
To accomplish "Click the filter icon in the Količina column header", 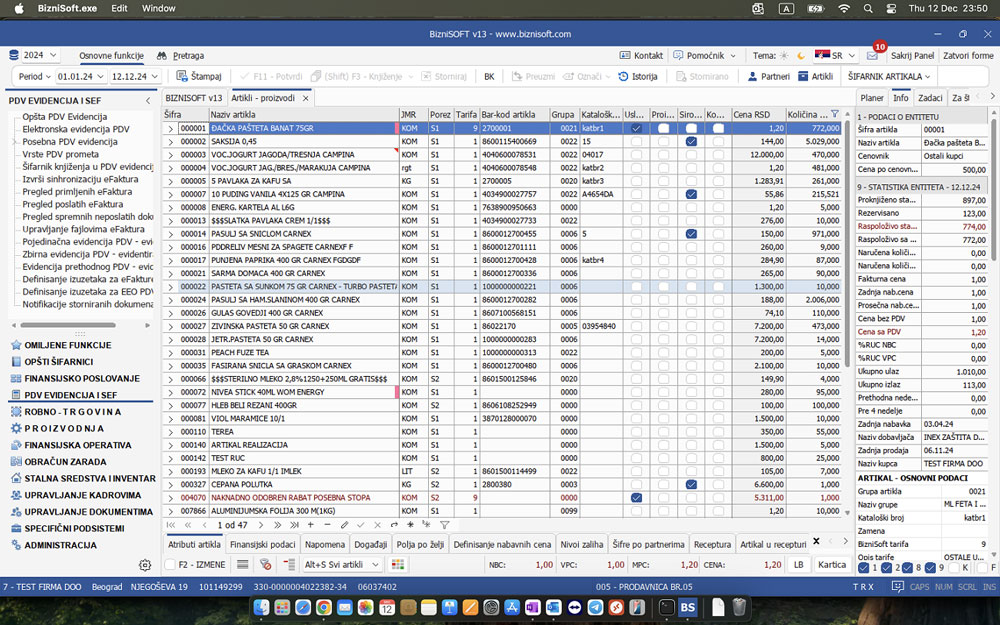I will 836,114.
